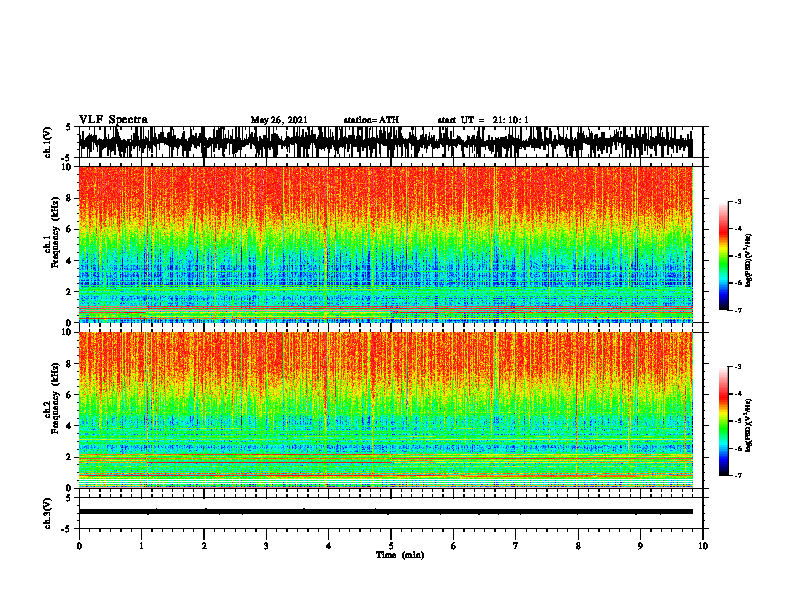Click the "station= ATH" header text
792x612 pixels.
pyautogui.click(x=371, y=120)
